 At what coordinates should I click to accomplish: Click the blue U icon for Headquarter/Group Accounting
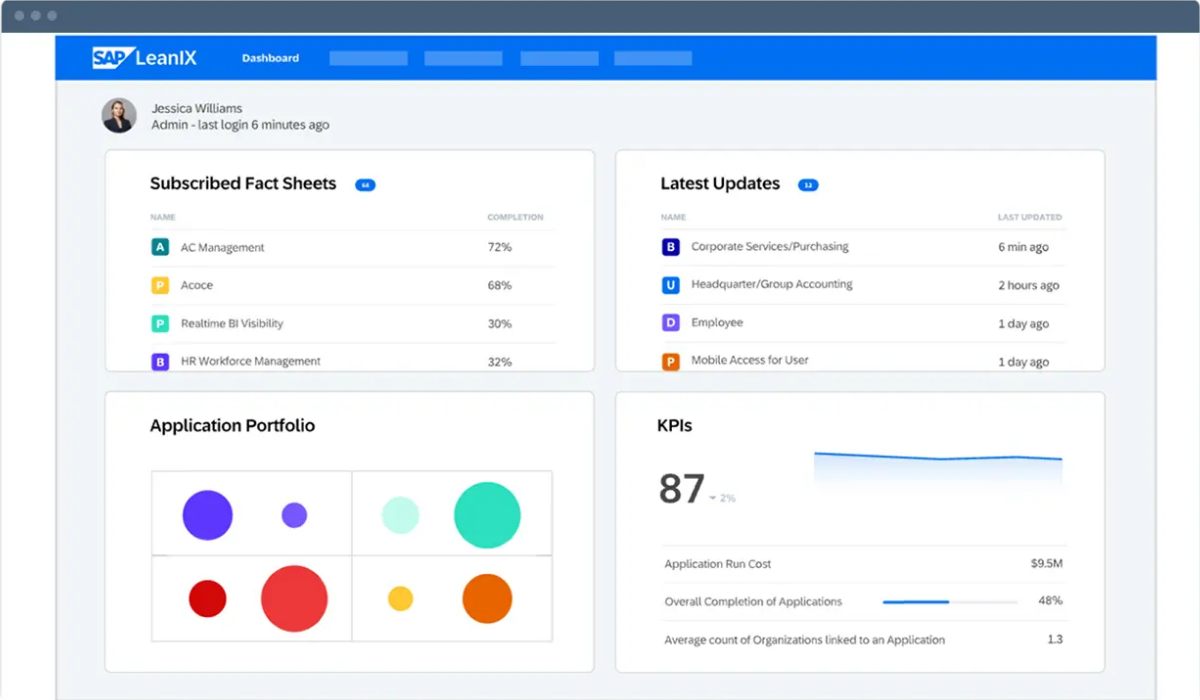click(x=671, y=285)
